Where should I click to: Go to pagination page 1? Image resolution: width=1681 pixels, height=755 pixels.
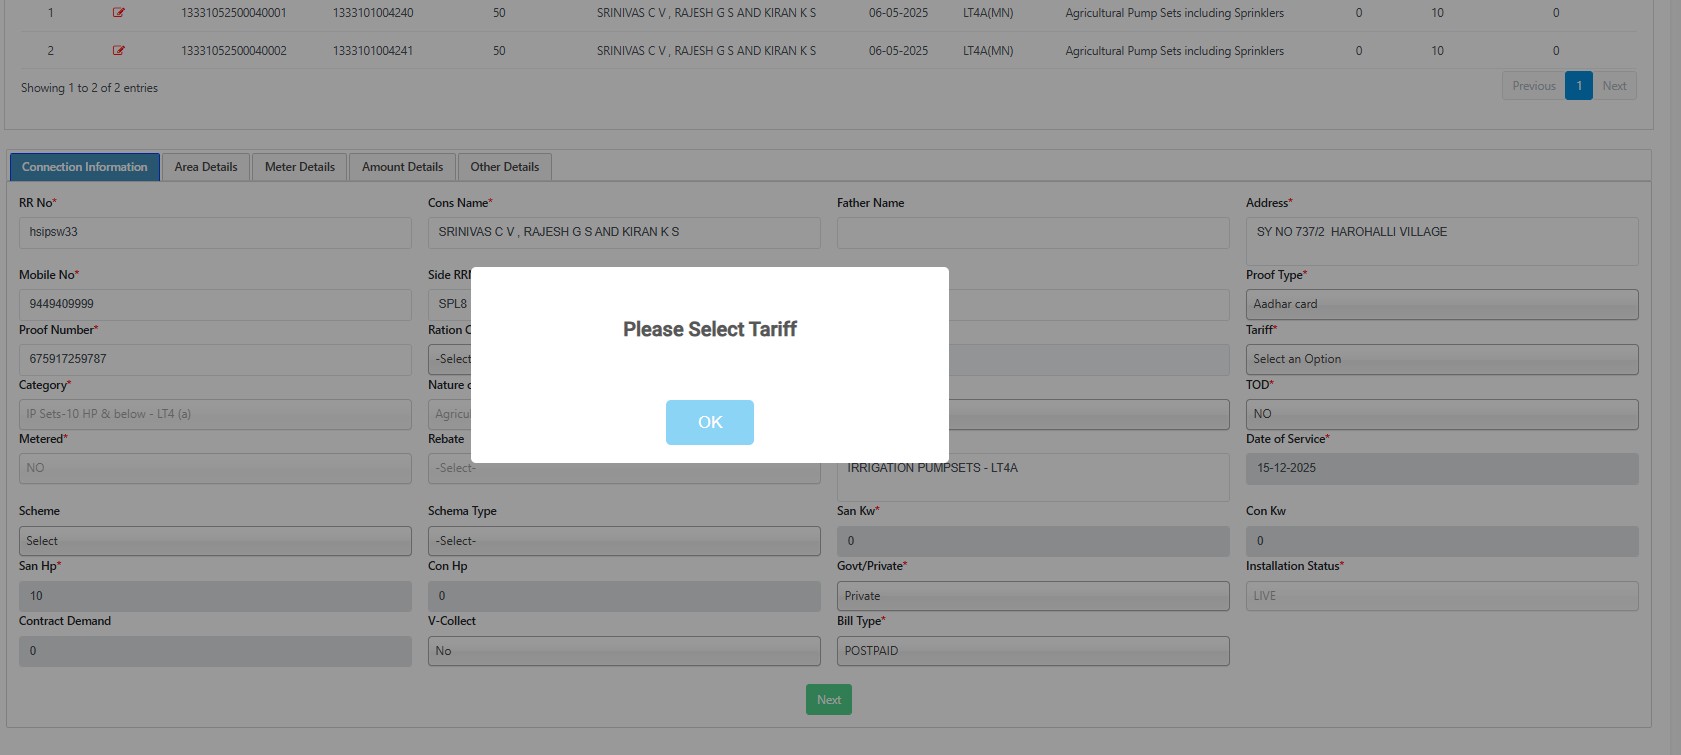coord(1578,86)
